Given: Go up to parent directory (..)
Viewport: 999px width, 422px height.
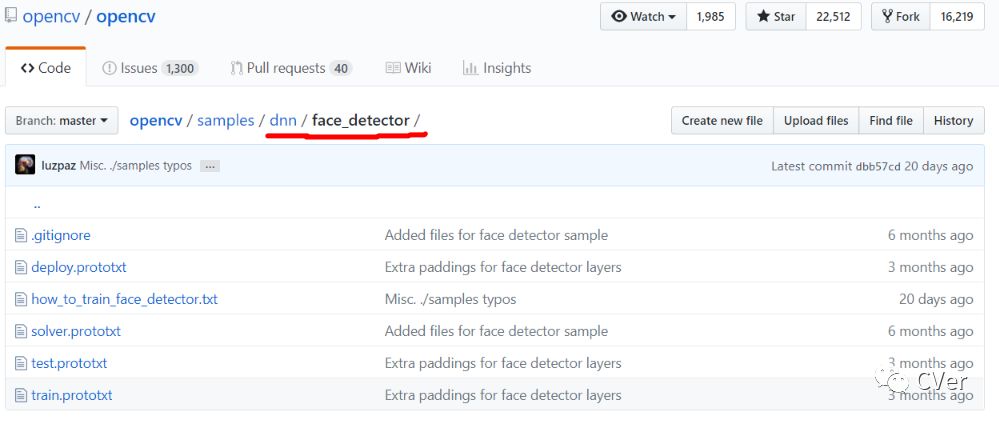Looking at the screenshot, I should tap(37, 206).
